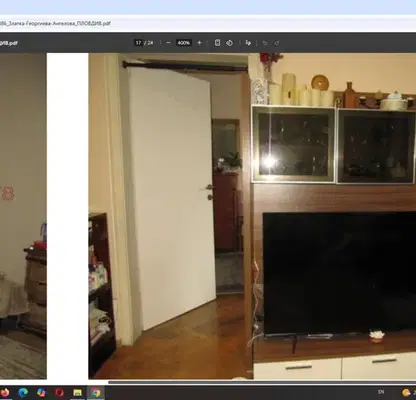Click the redo arrow in PDF toolbar
Screen dimensions: 416x400
coord(277,43)
